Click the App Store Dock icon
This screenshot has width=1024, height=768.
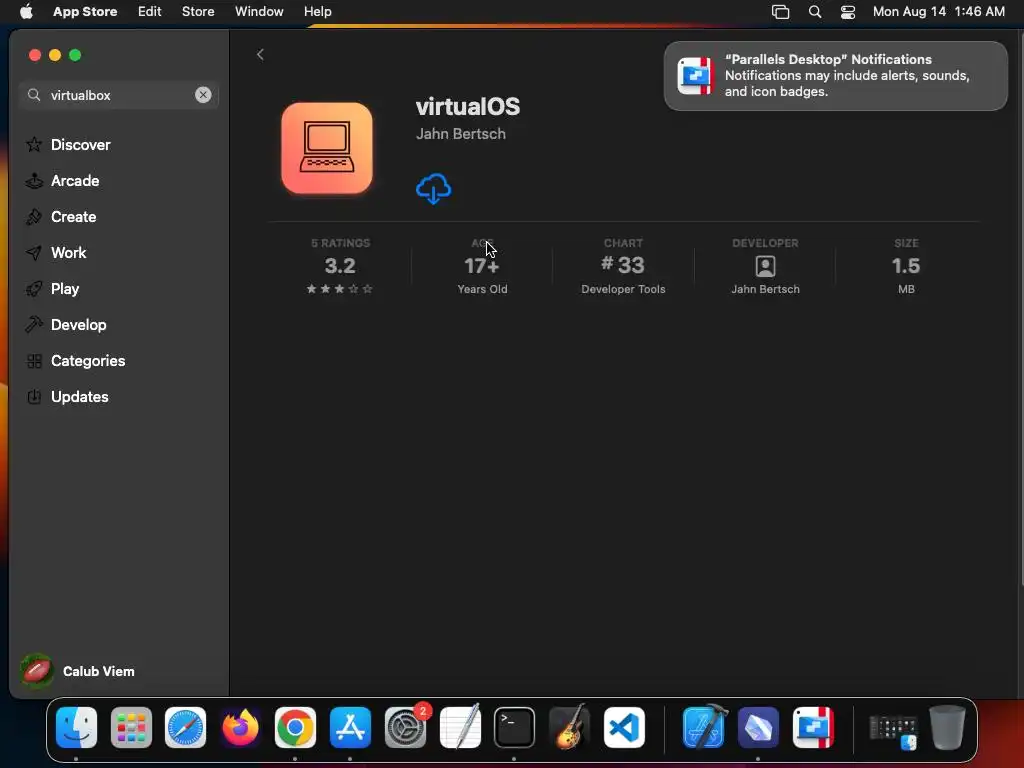[350, 727]
